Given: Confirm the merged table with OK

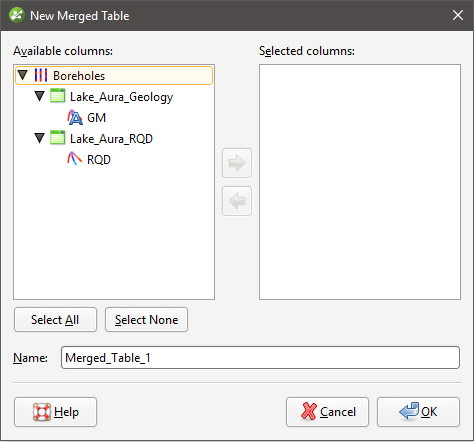Looking at the screenshot, I should (418, 412).
